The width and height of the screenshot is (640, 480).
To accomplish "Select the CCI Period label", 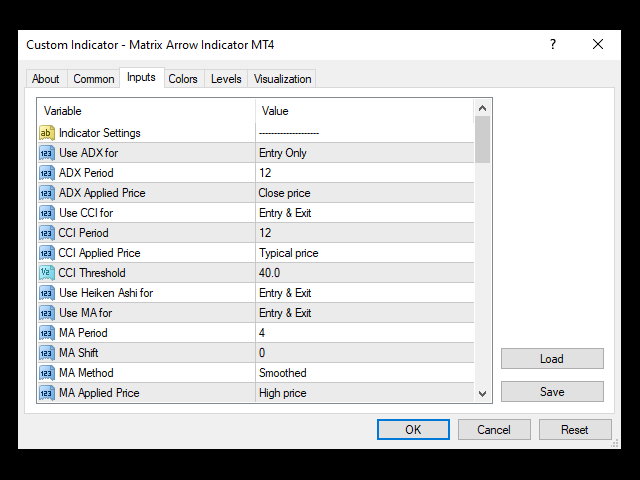I will click(83, 233).
